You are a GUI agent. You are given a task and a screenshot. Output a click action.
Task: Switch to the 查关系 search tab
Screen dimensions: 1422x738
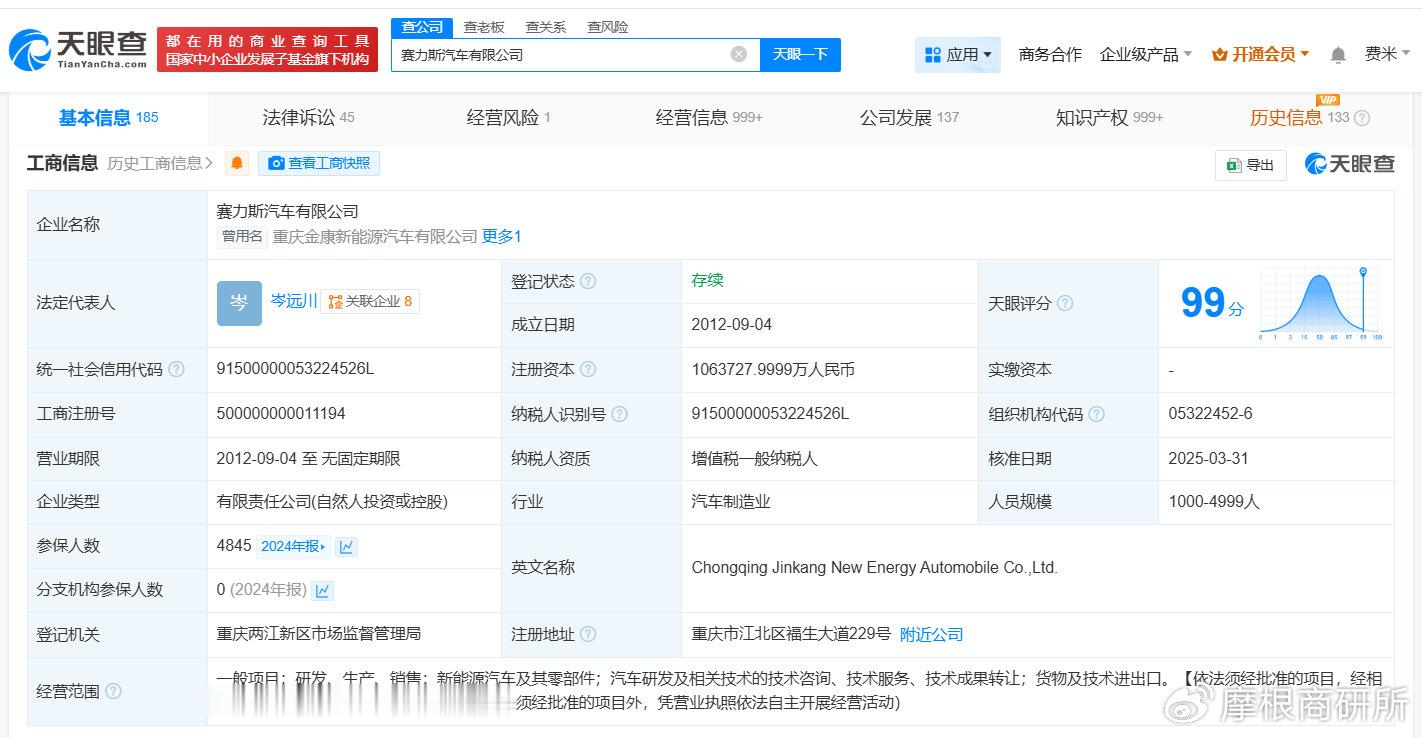pos(546,27)
